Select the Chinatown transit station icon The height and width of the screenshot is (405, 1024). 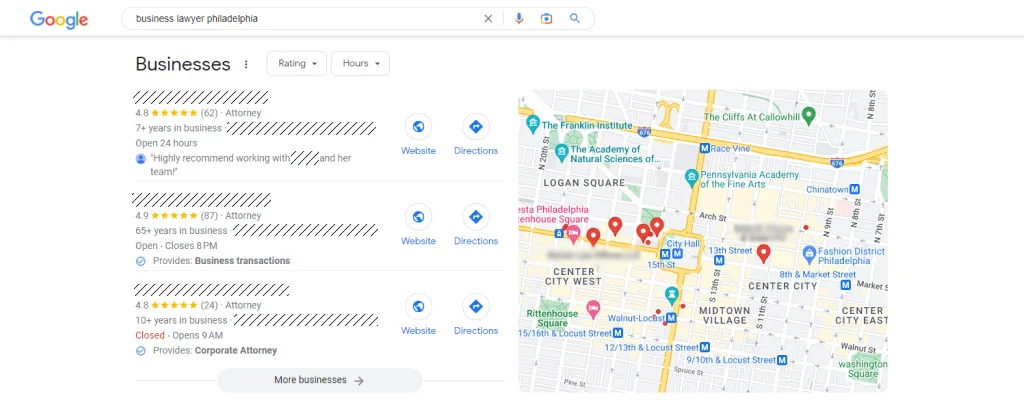854,189
